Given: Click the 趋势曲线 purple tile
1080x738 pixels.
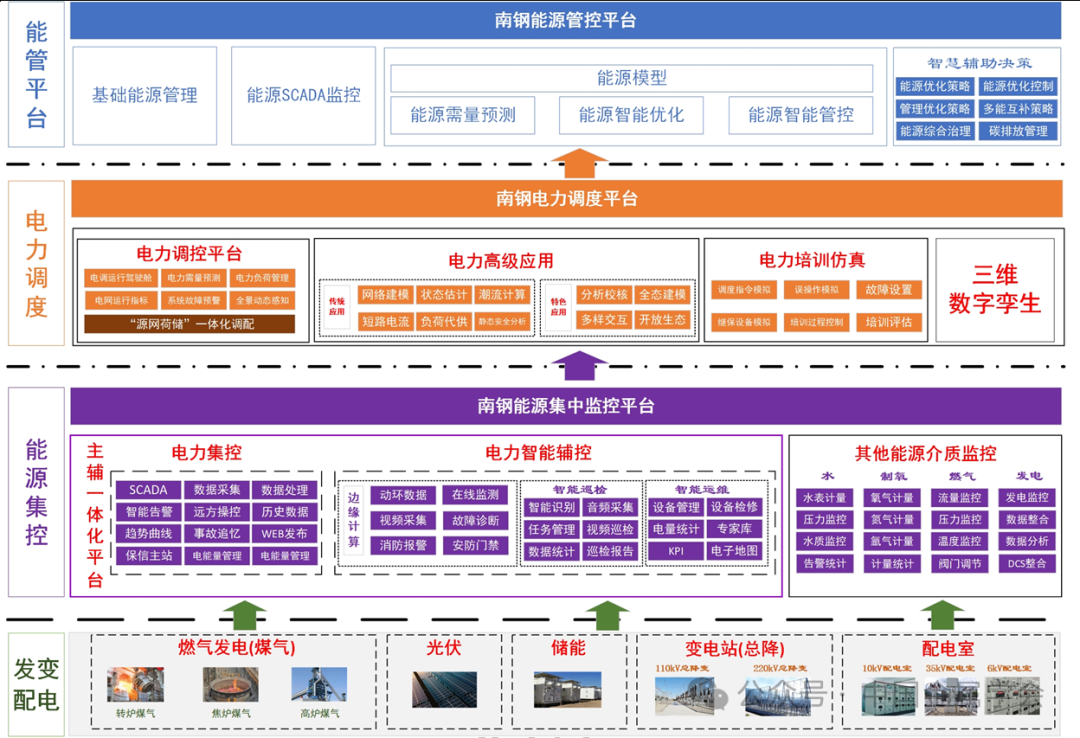Looking at the screenshot, I should [x=149, y=533].
